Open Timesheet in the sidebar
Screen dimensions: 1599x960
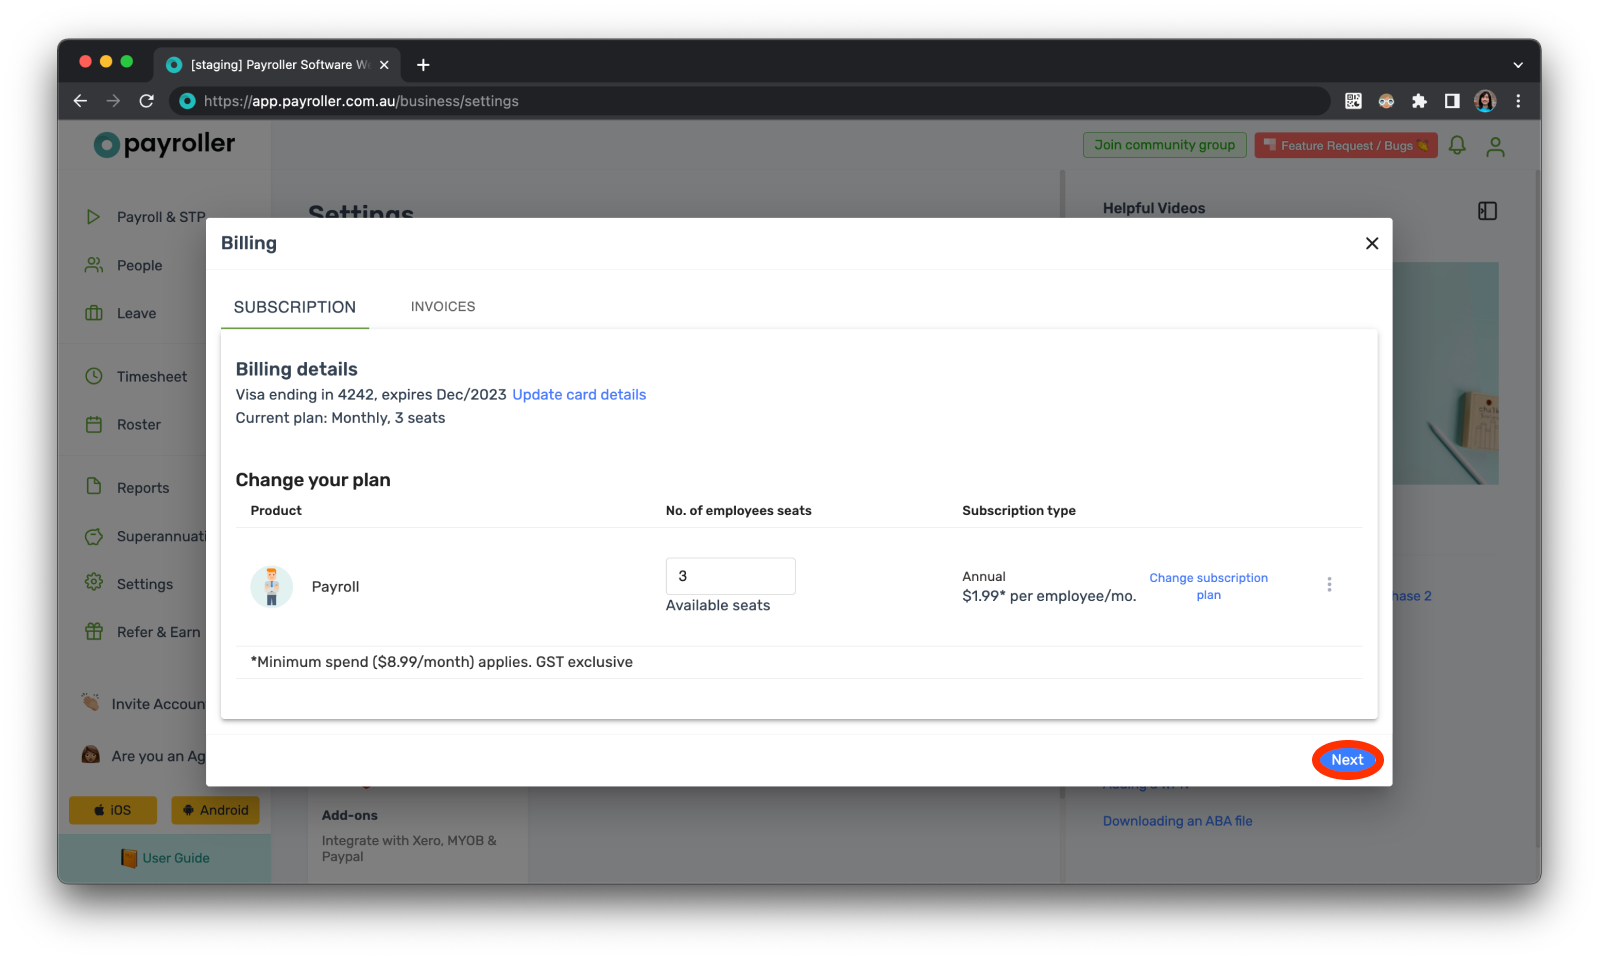coord(152,377)
